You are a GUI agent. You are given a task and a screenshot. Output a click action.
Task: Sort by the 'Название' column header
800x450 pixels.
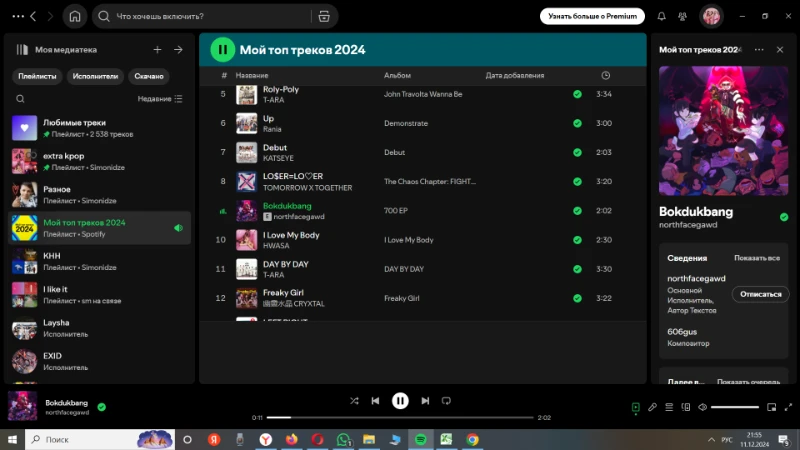[x=252, y=76]
